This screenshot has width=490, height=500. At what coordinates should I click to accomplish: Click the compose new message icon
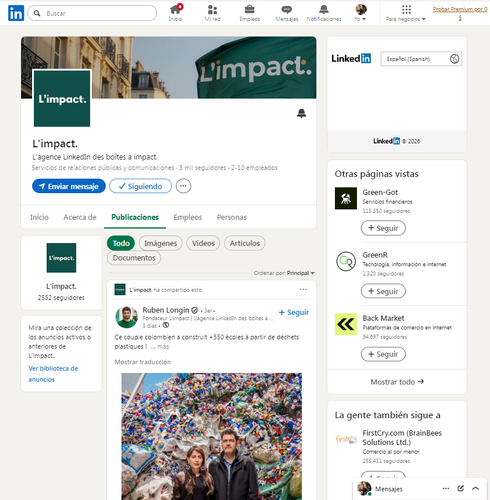461,489
